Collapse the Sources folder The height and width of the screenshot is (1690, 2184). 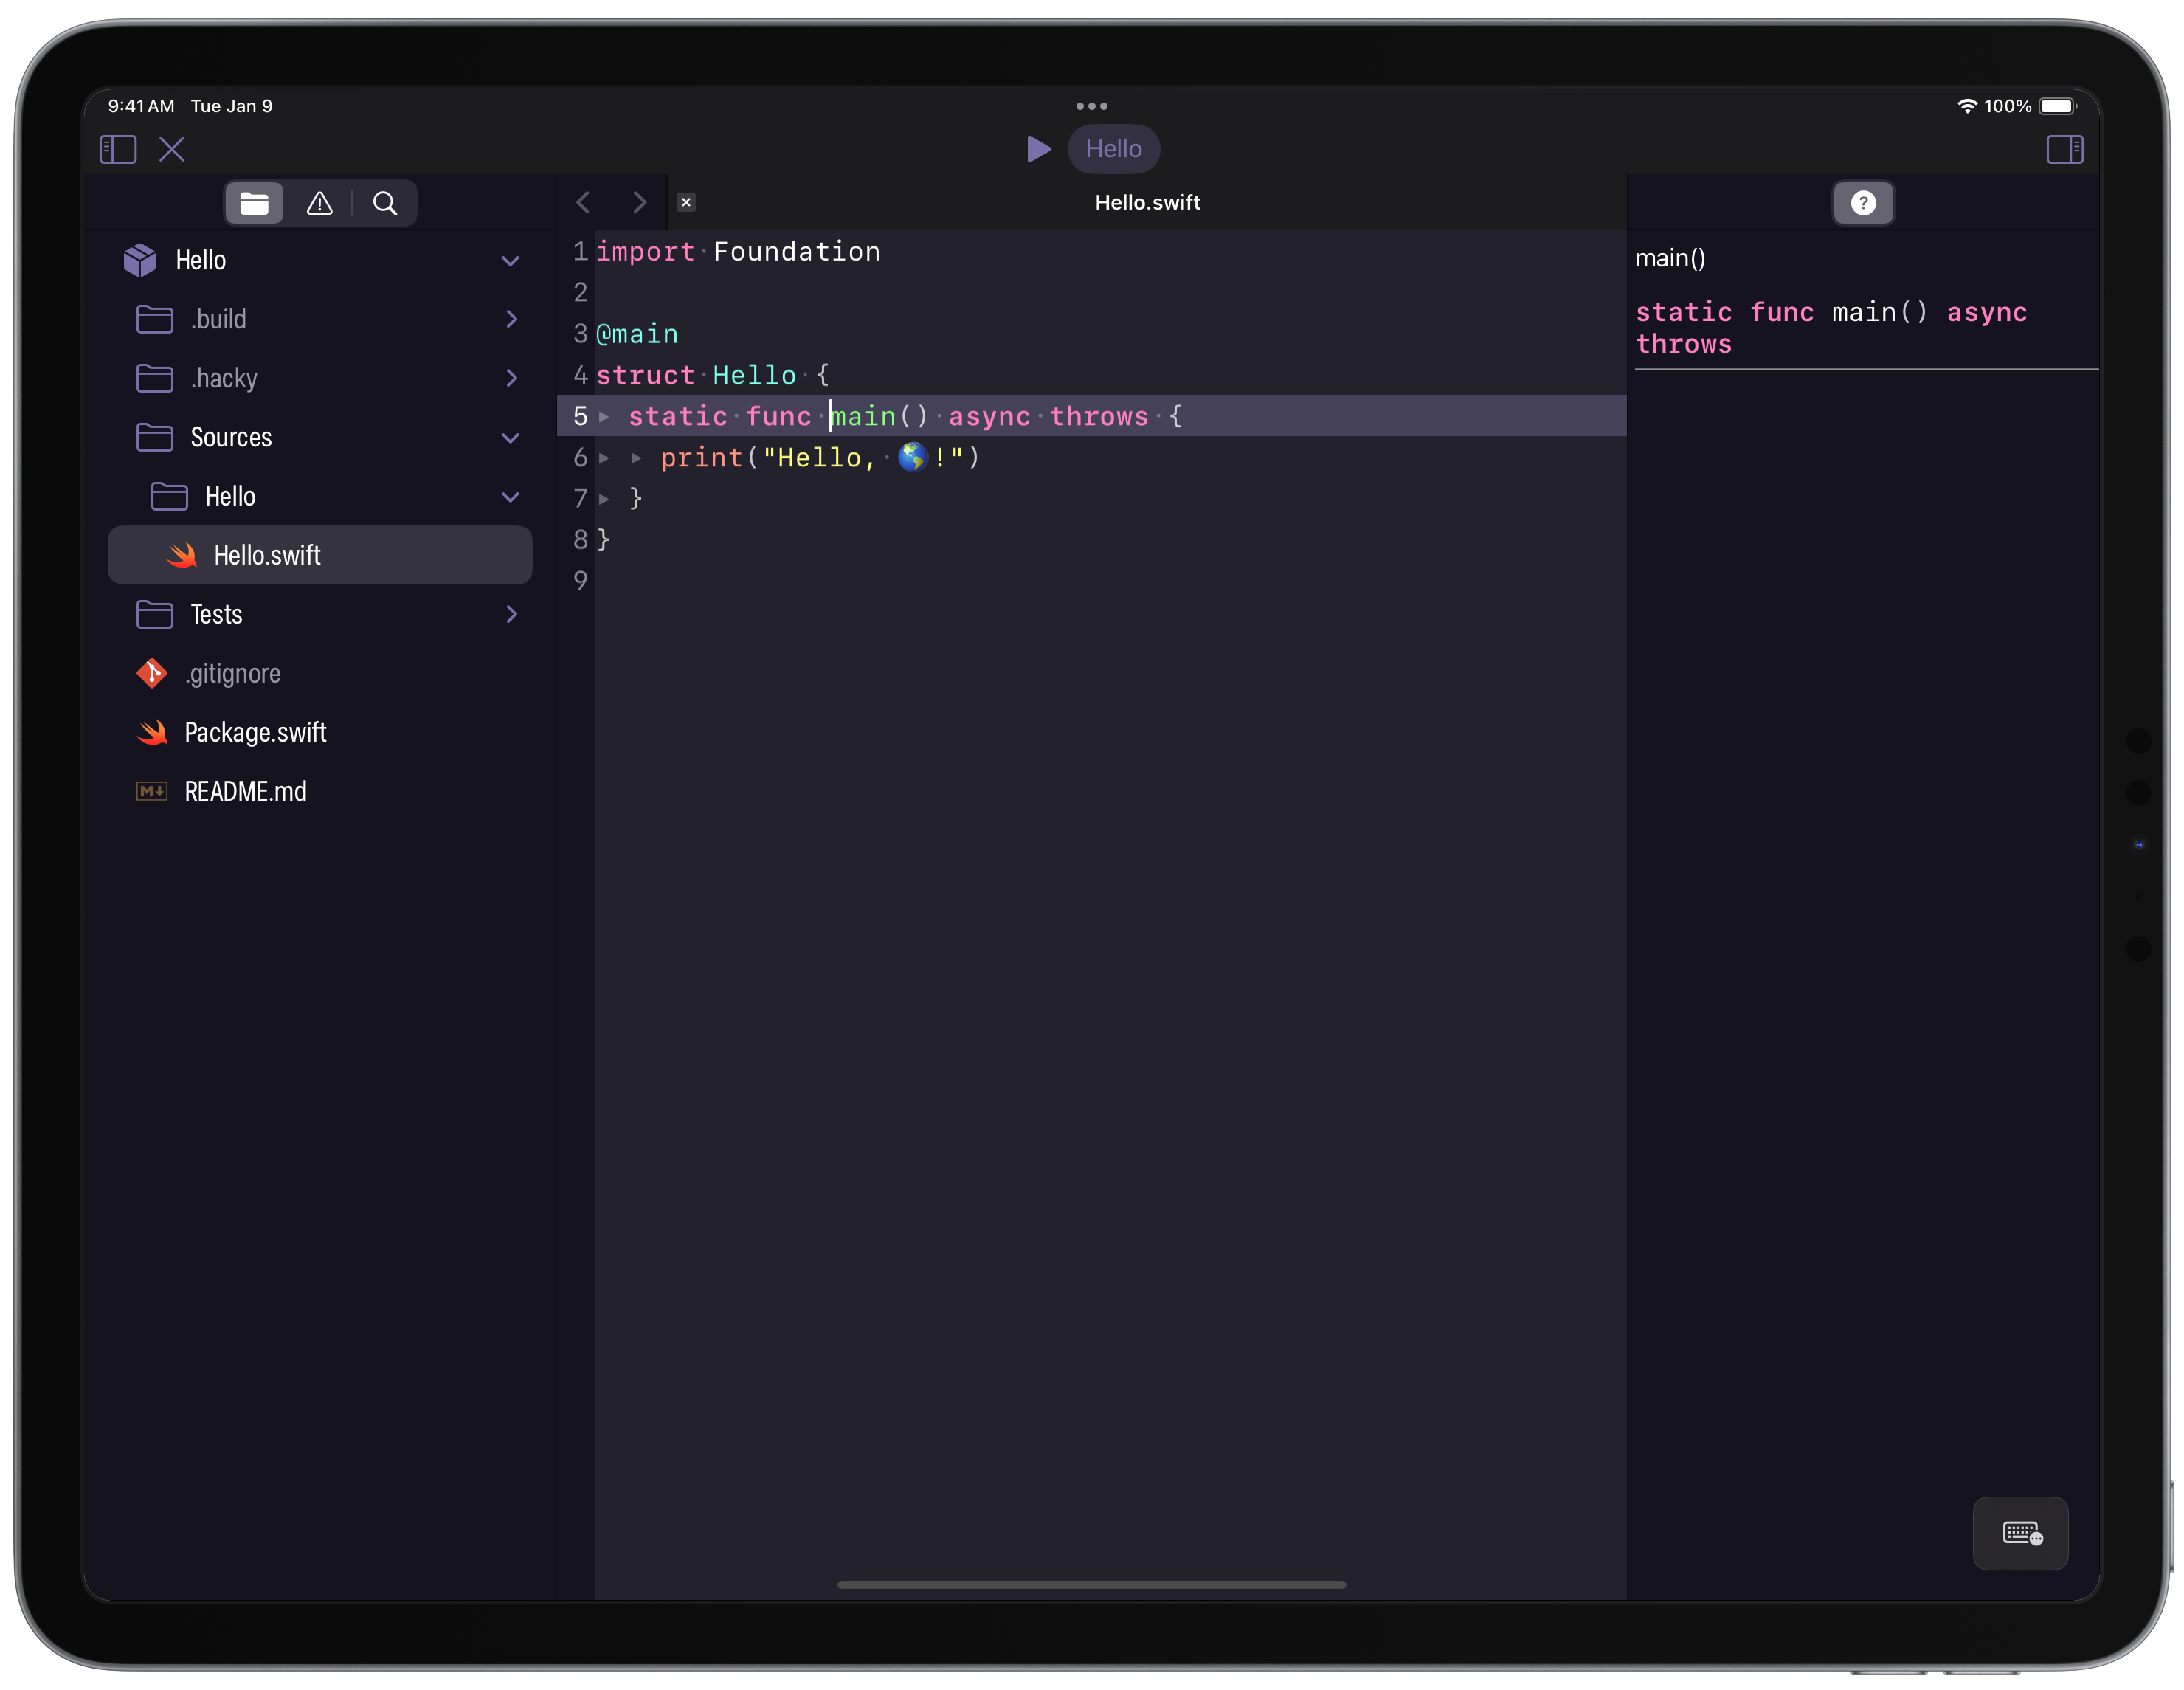511,437
